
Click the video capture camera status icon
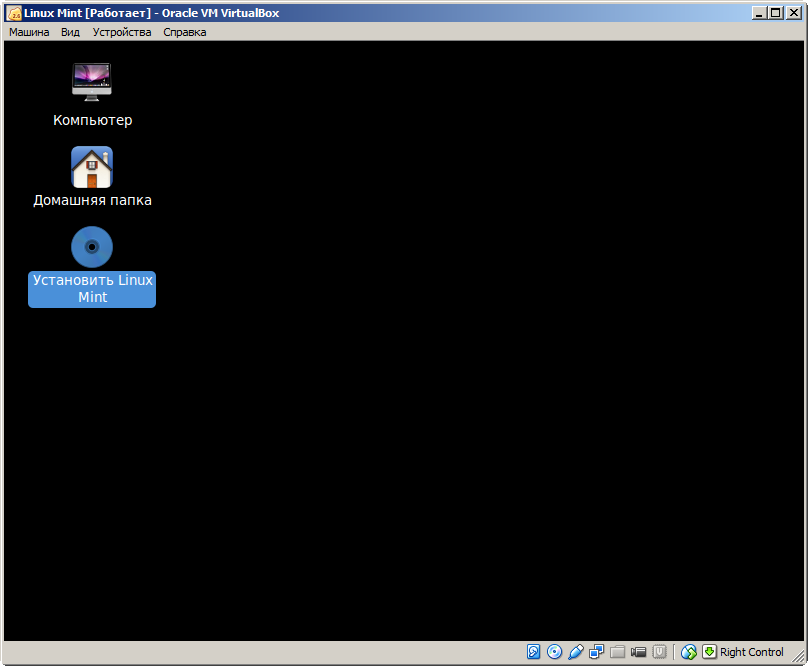tap(638, 652)
